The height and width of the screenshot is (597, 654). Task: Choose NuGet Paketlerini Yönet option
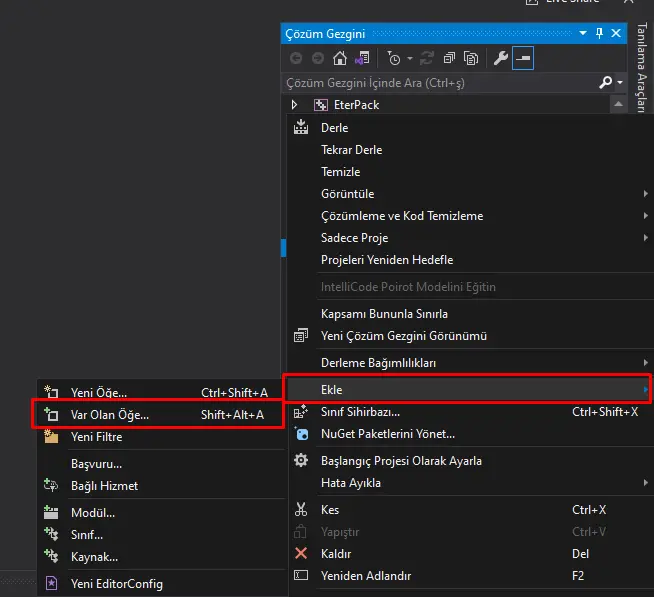[387, 434]
